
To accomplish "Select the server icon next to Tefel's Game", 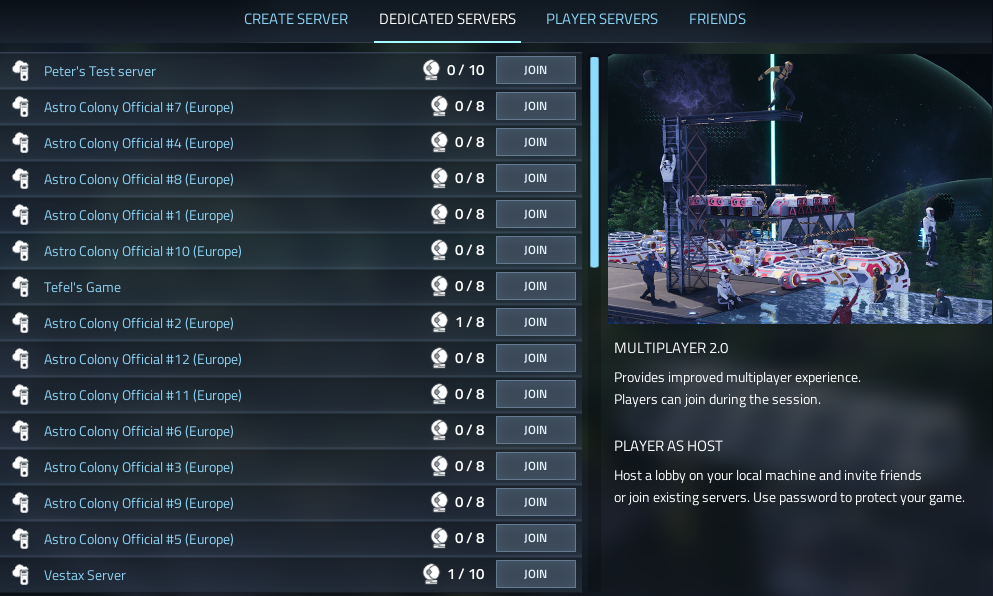I will pyautogui.click(x=21, y=286).
